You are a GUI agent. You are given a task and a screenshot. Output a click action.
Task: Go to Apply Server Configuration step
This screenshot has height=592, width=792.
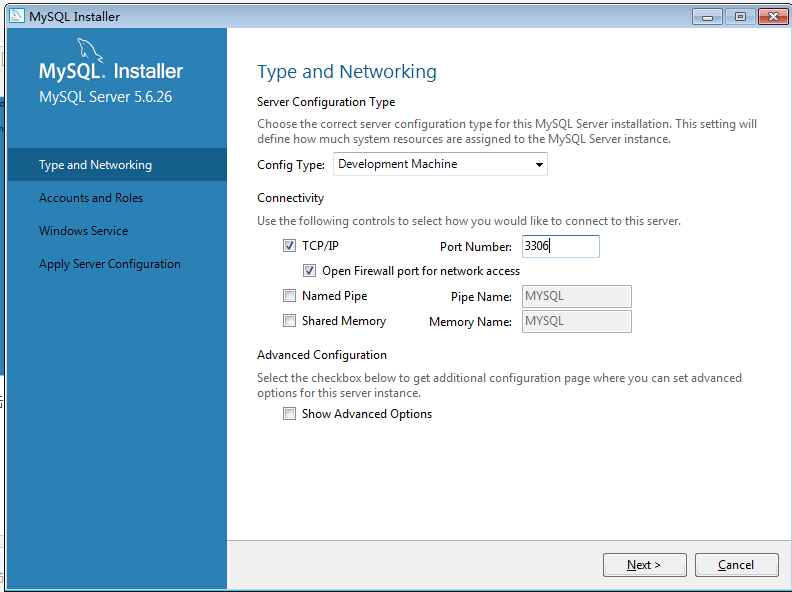pyautogui.click(x=110, y=264)
